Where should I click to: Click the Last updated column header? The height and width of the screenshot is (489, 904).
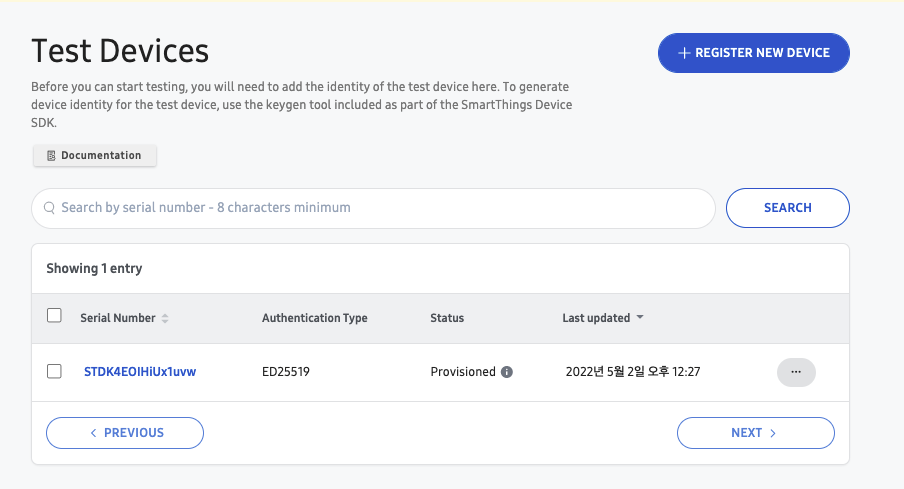point(596,318)
